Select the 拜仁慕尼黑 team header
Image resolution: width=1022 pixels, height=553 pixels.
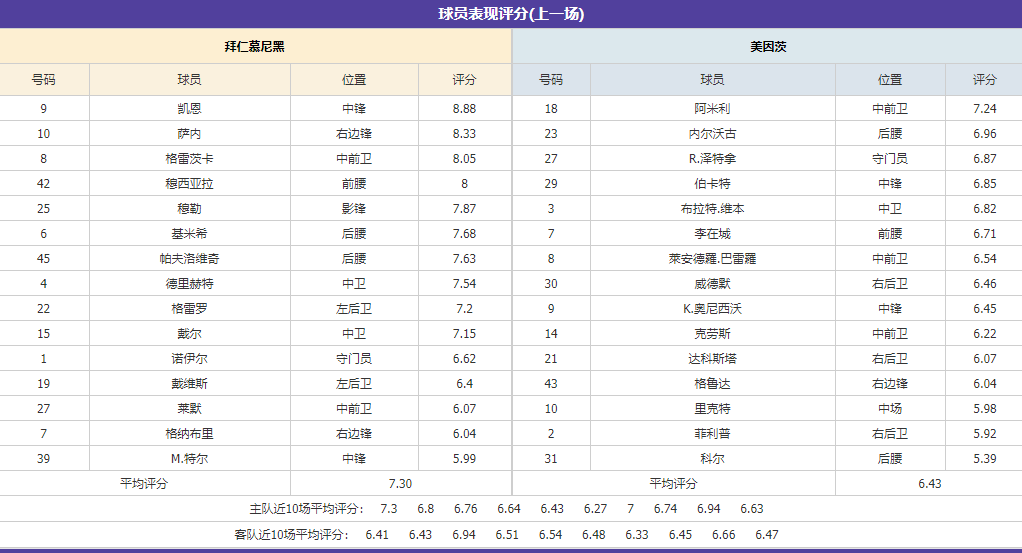[255, 46]
